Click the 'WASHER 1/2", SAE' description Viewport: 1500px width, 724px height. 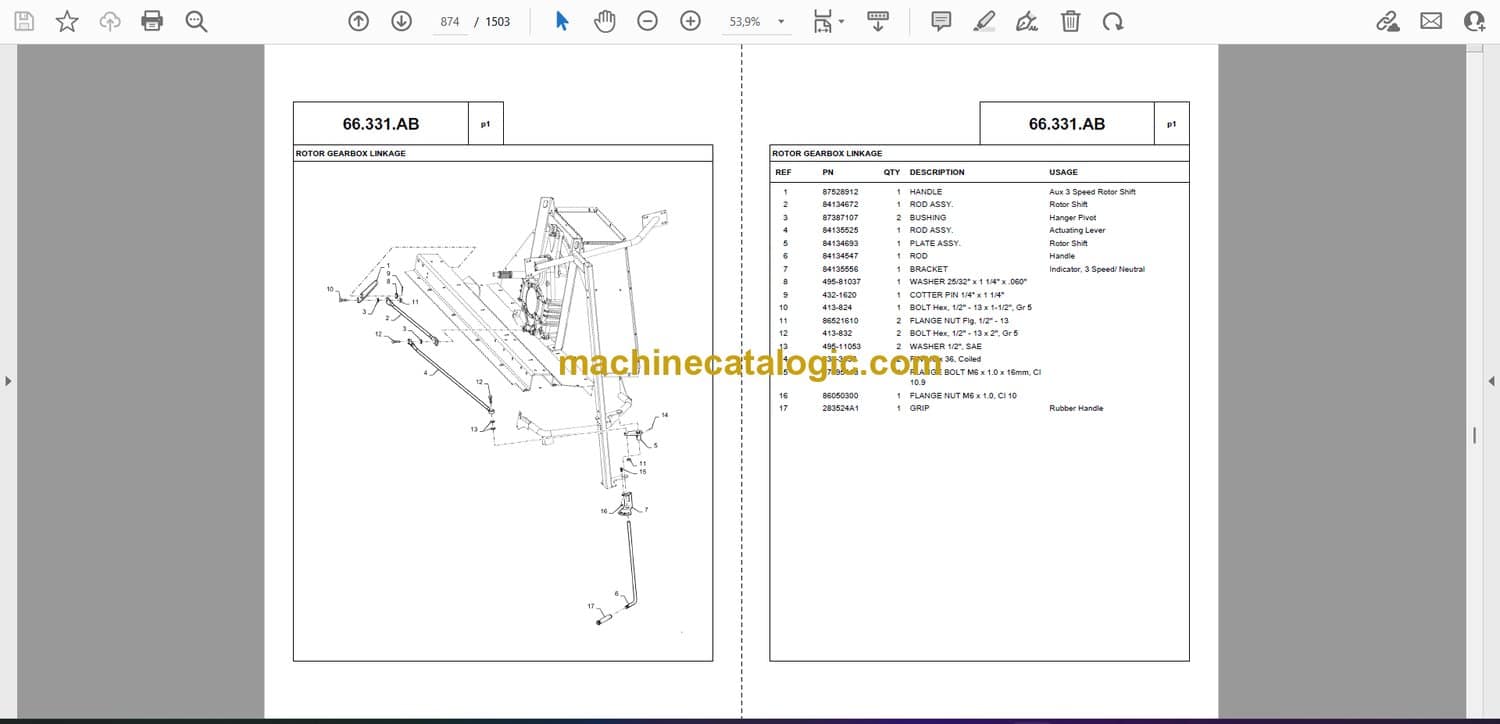coord(946,346)
